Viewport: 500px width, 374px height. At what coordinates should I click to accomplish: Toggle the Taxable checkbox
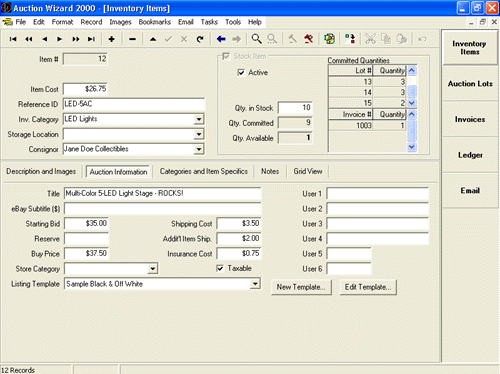tap(220, 268)
